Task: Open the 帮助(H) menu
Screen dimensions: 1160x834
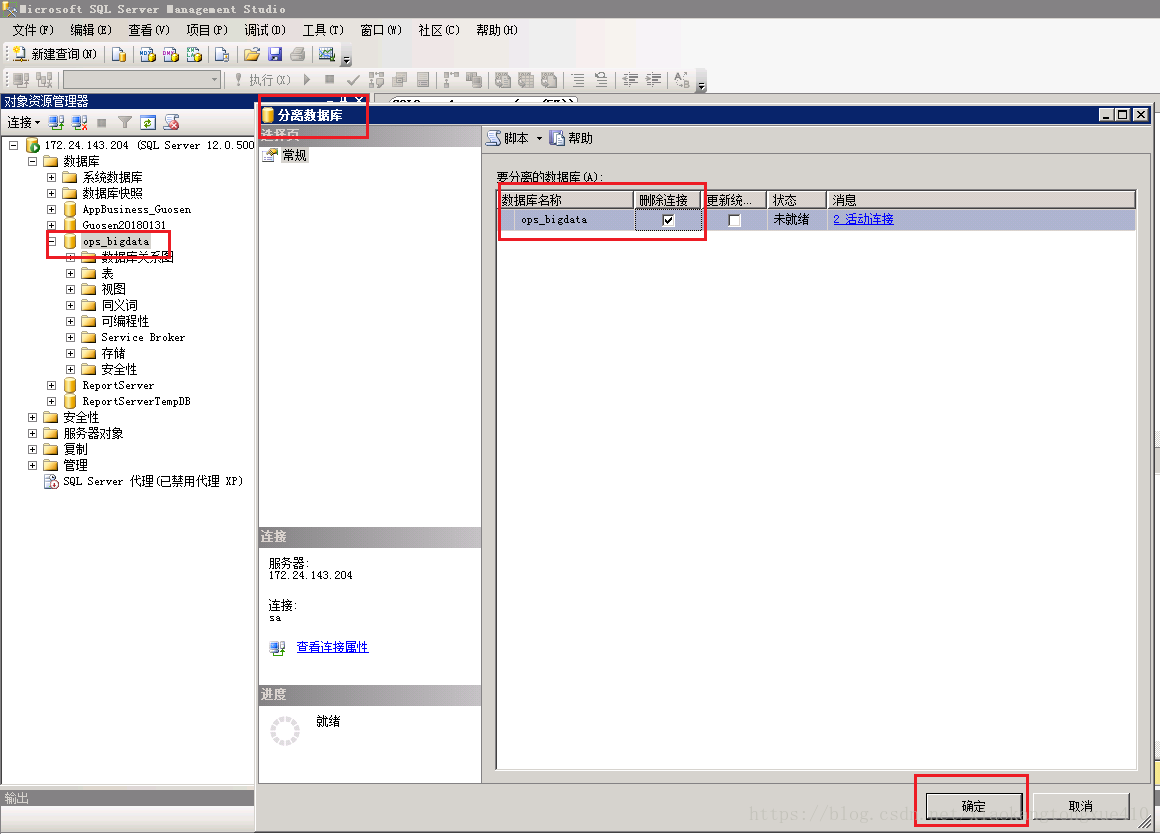Action: [497, 30]
